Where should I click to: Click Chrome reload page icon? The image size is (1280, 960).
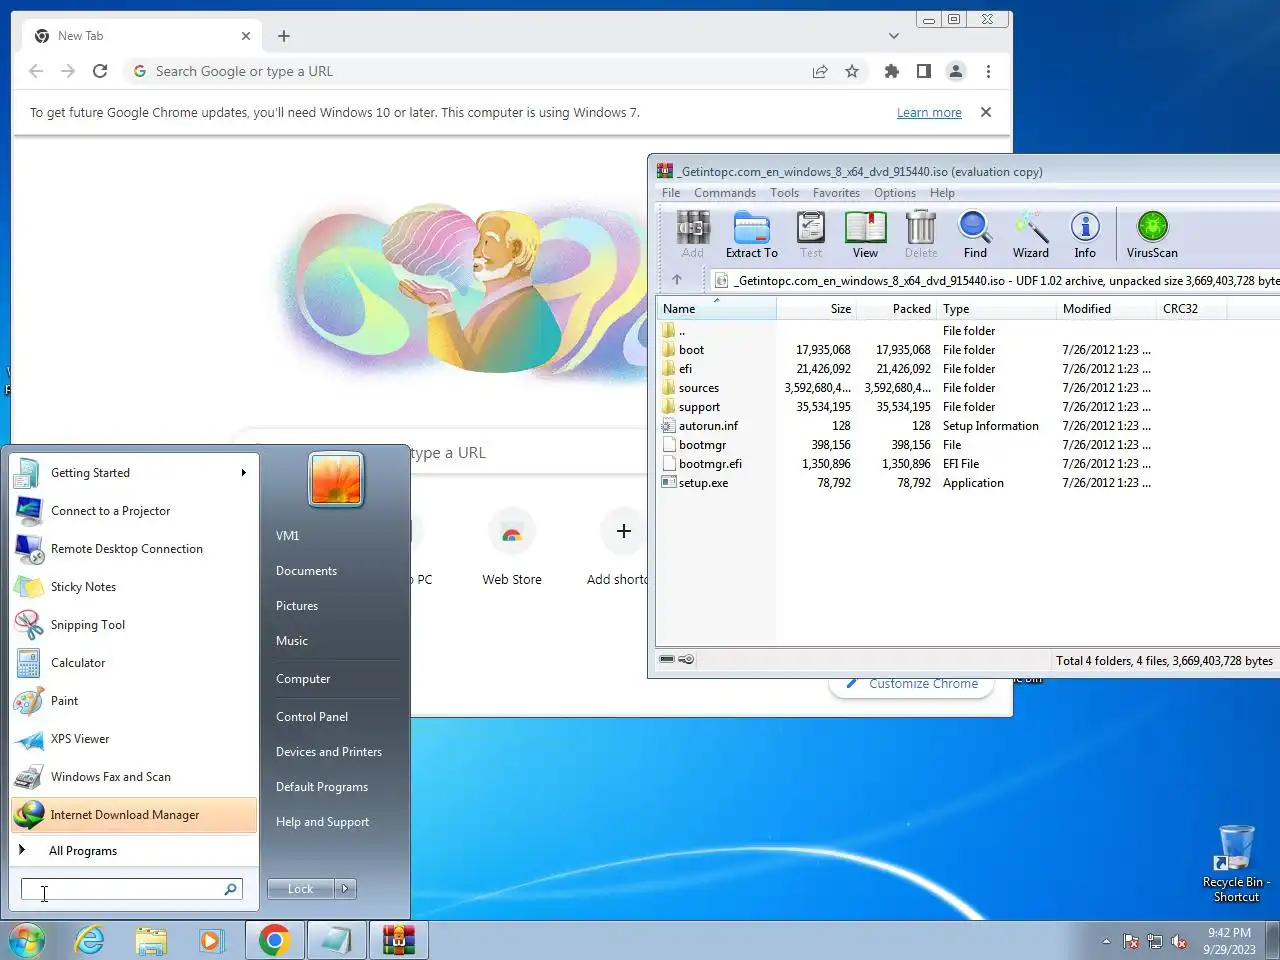pyautogui.click(x=100, y=71)
